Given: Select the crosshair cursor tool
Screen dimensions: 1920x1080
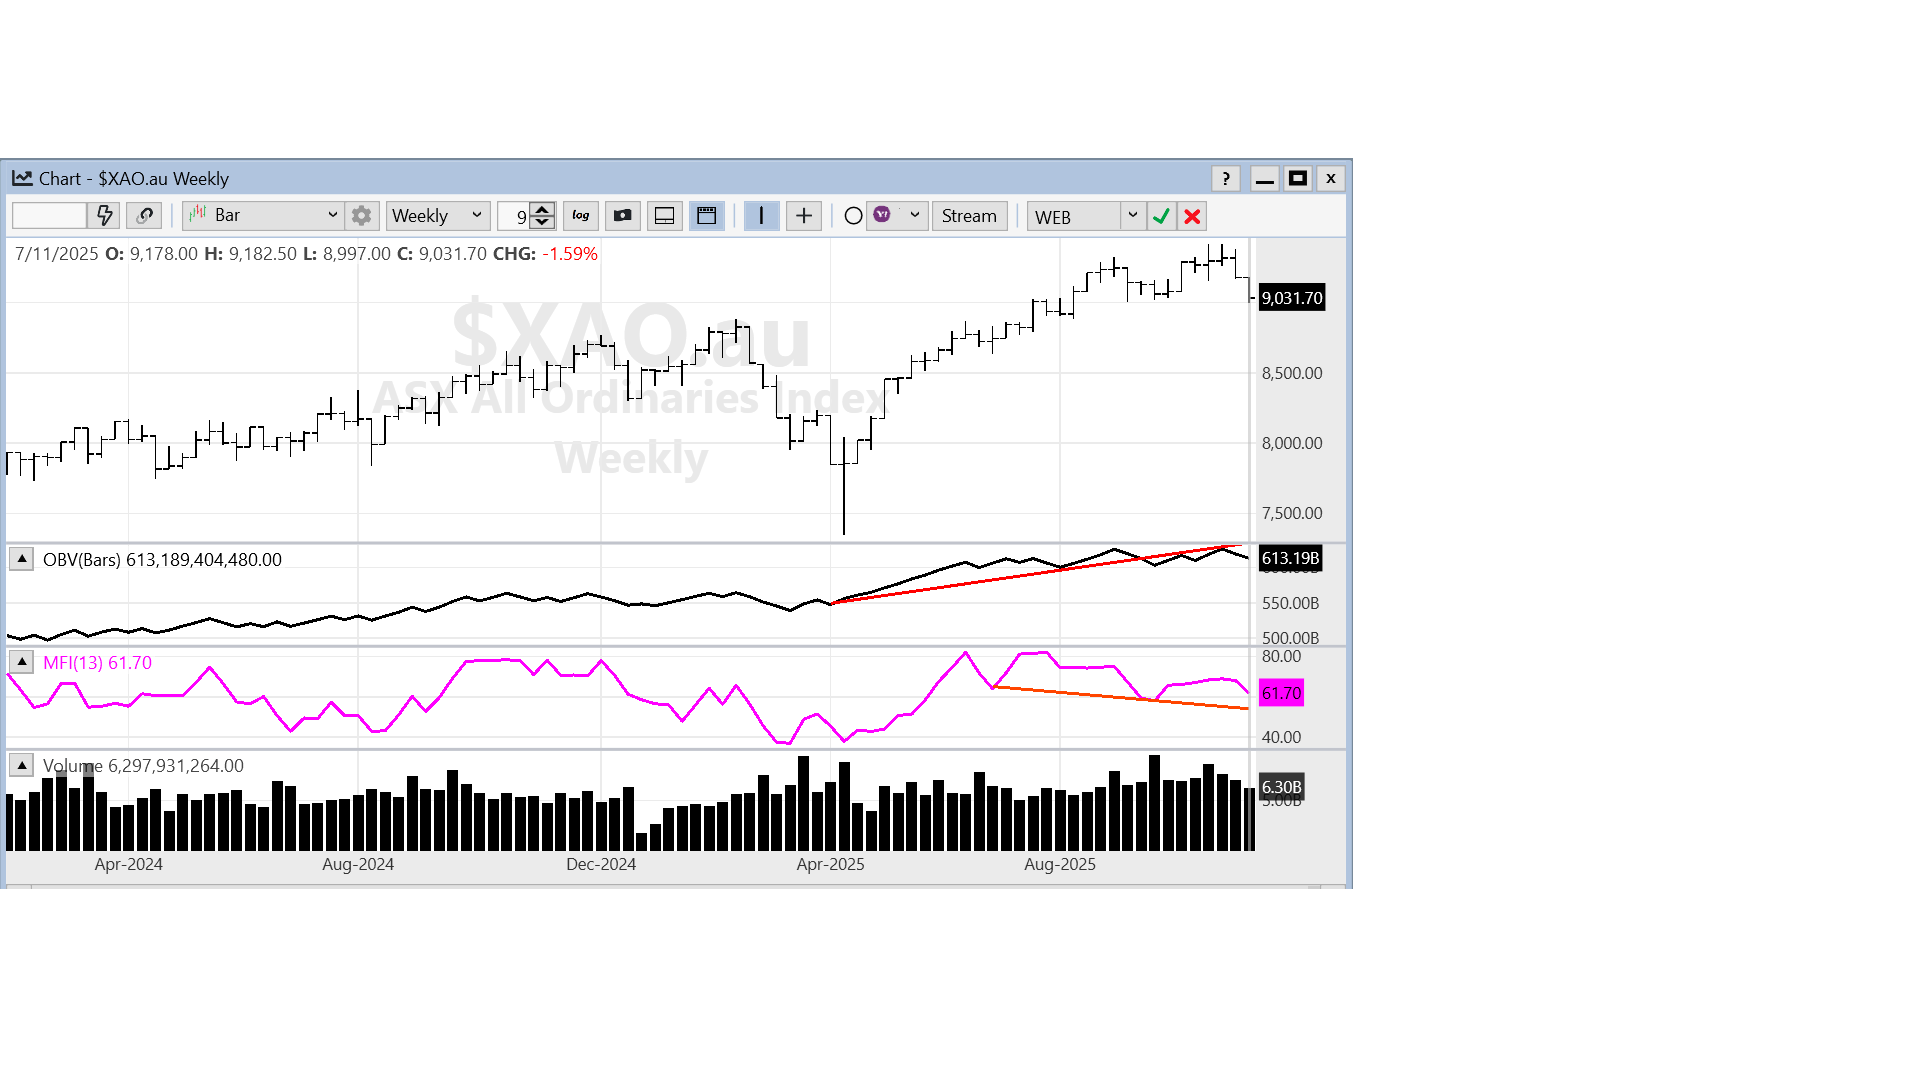Looking at the screenshot, I should pos(804,216).
